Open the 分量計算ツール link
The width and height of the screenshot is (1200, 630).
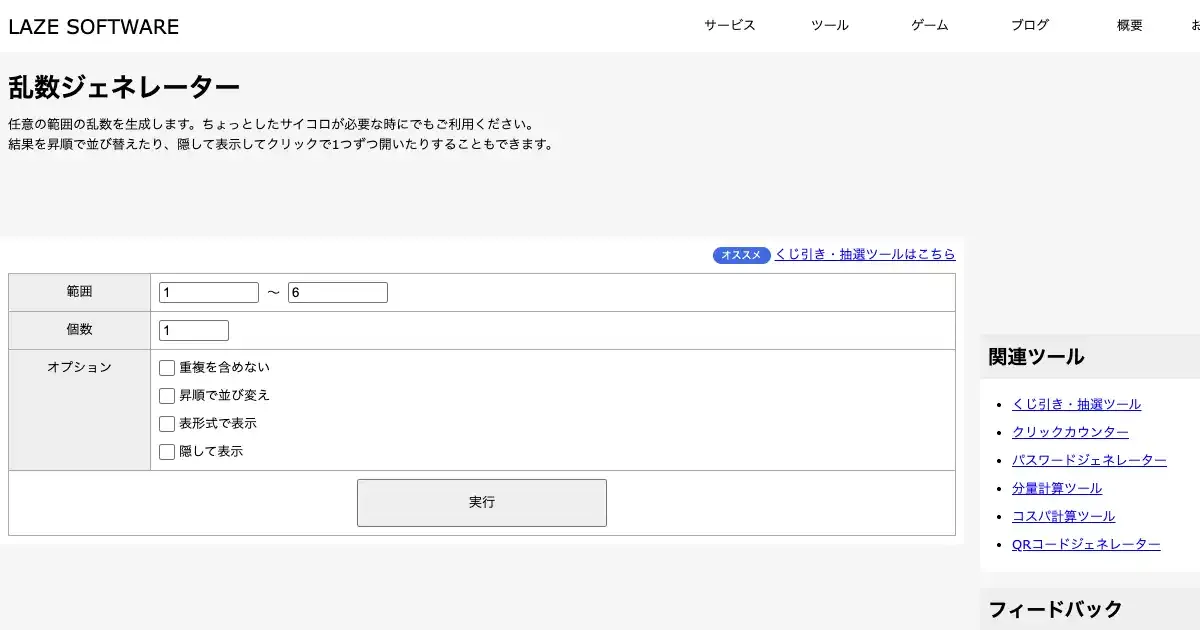pos(1057,489)
